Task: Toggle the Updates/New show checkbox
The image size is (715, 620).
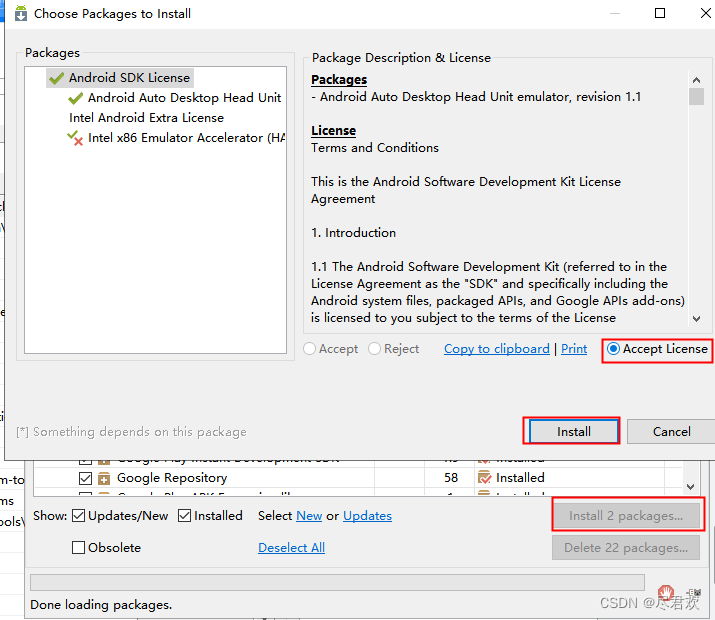Action: (x=78, y=516)
